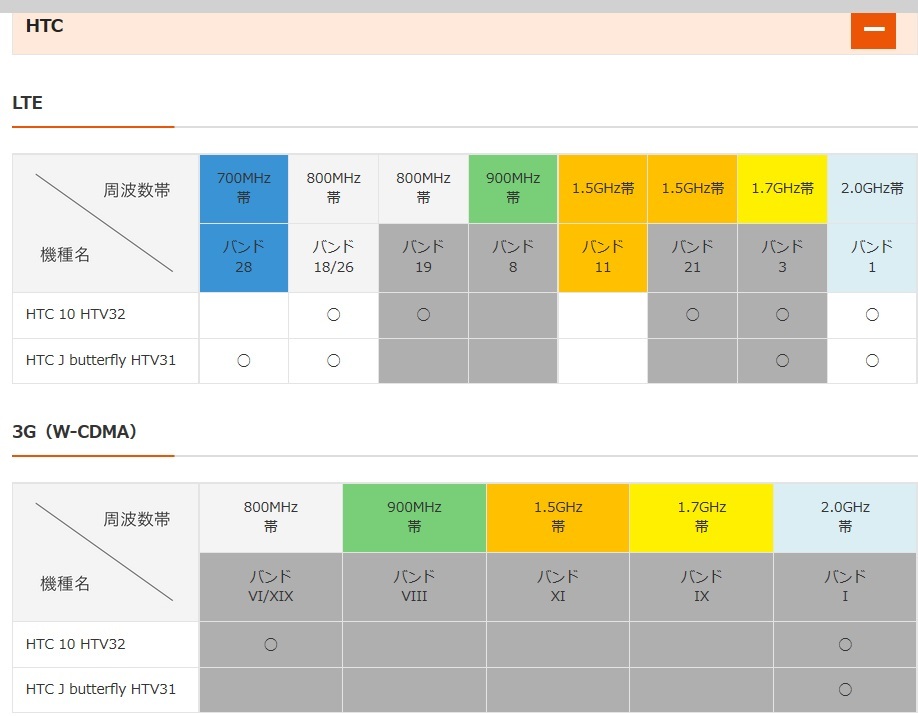Click the Band 18/26 cell in the LTE table
The image size is (918, 716).
(333, 257)
